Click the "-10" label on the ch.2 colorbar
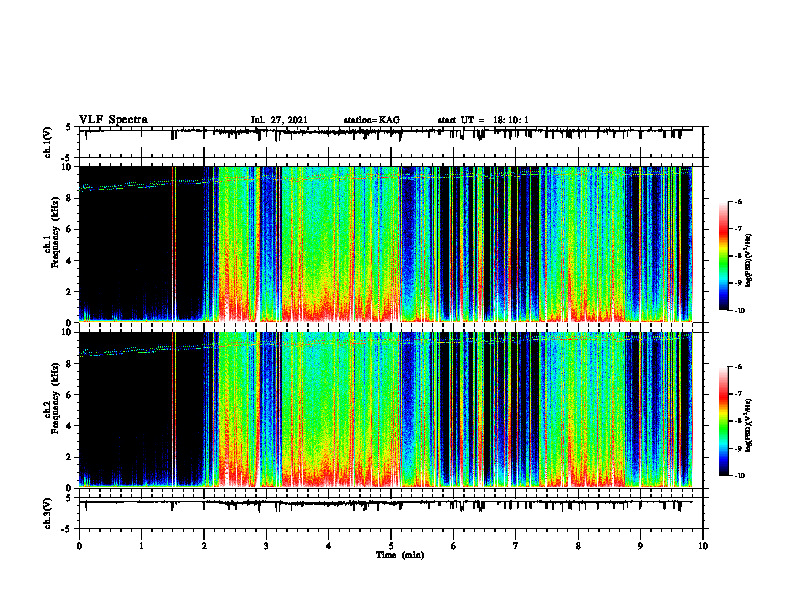 pyautogui.click(x=739, y=475)
